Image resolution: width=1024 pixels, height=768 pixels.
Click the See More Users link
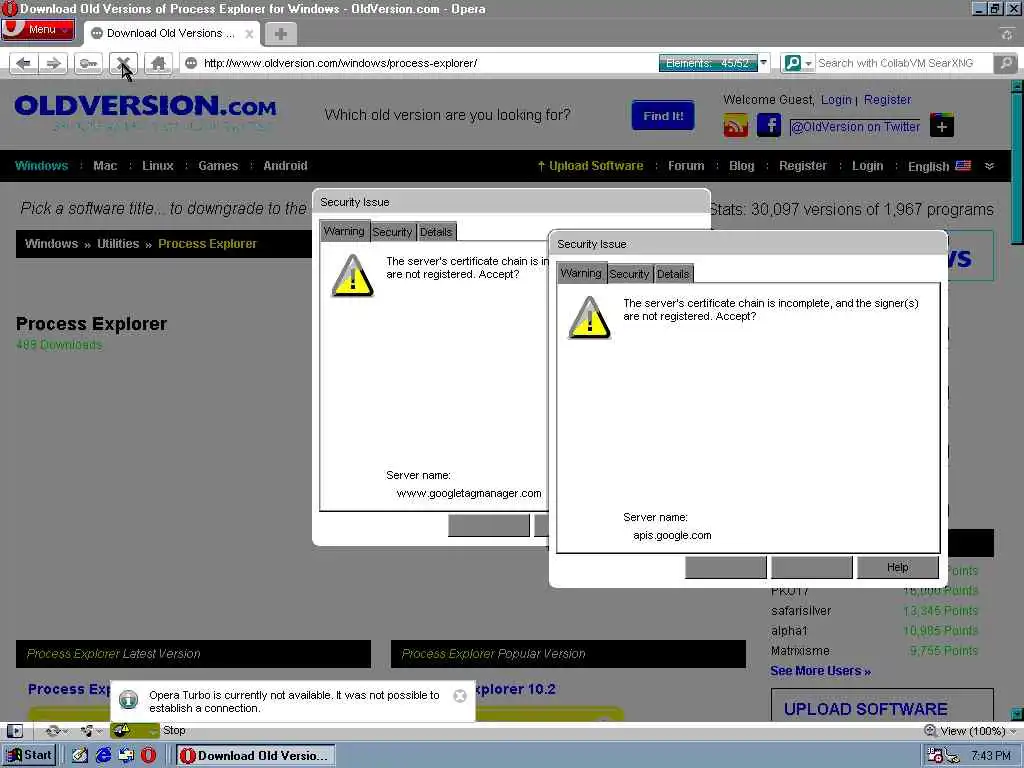820,671
